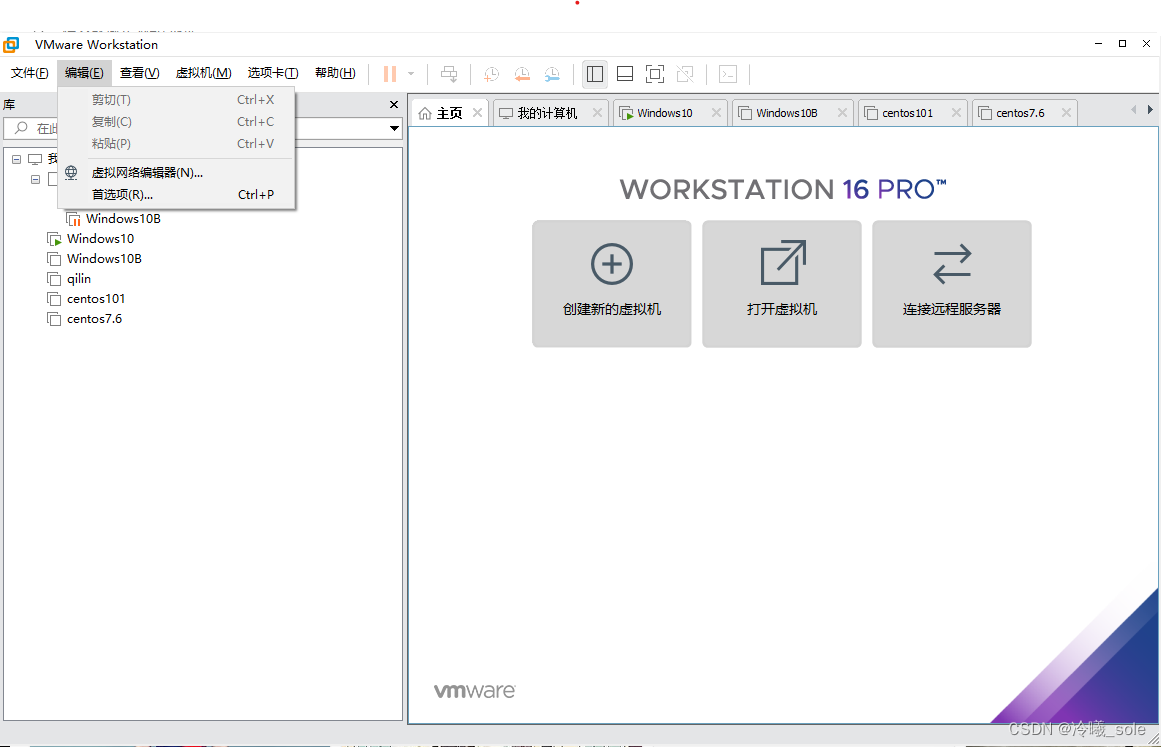Click the Suspend (pause) toolbar icon
This screenshot has width=1161, height=747.
coord(388,74)
